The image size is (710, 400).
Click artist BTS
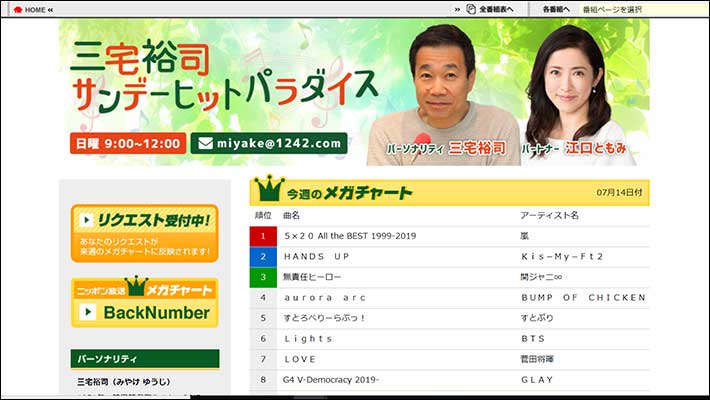[533, 339]
